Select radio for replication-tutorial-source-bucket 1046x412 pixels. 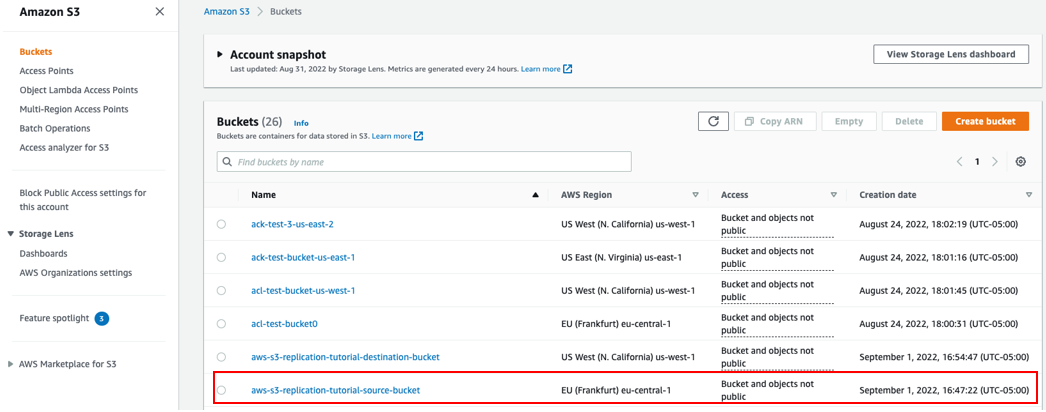coord(221,391)
